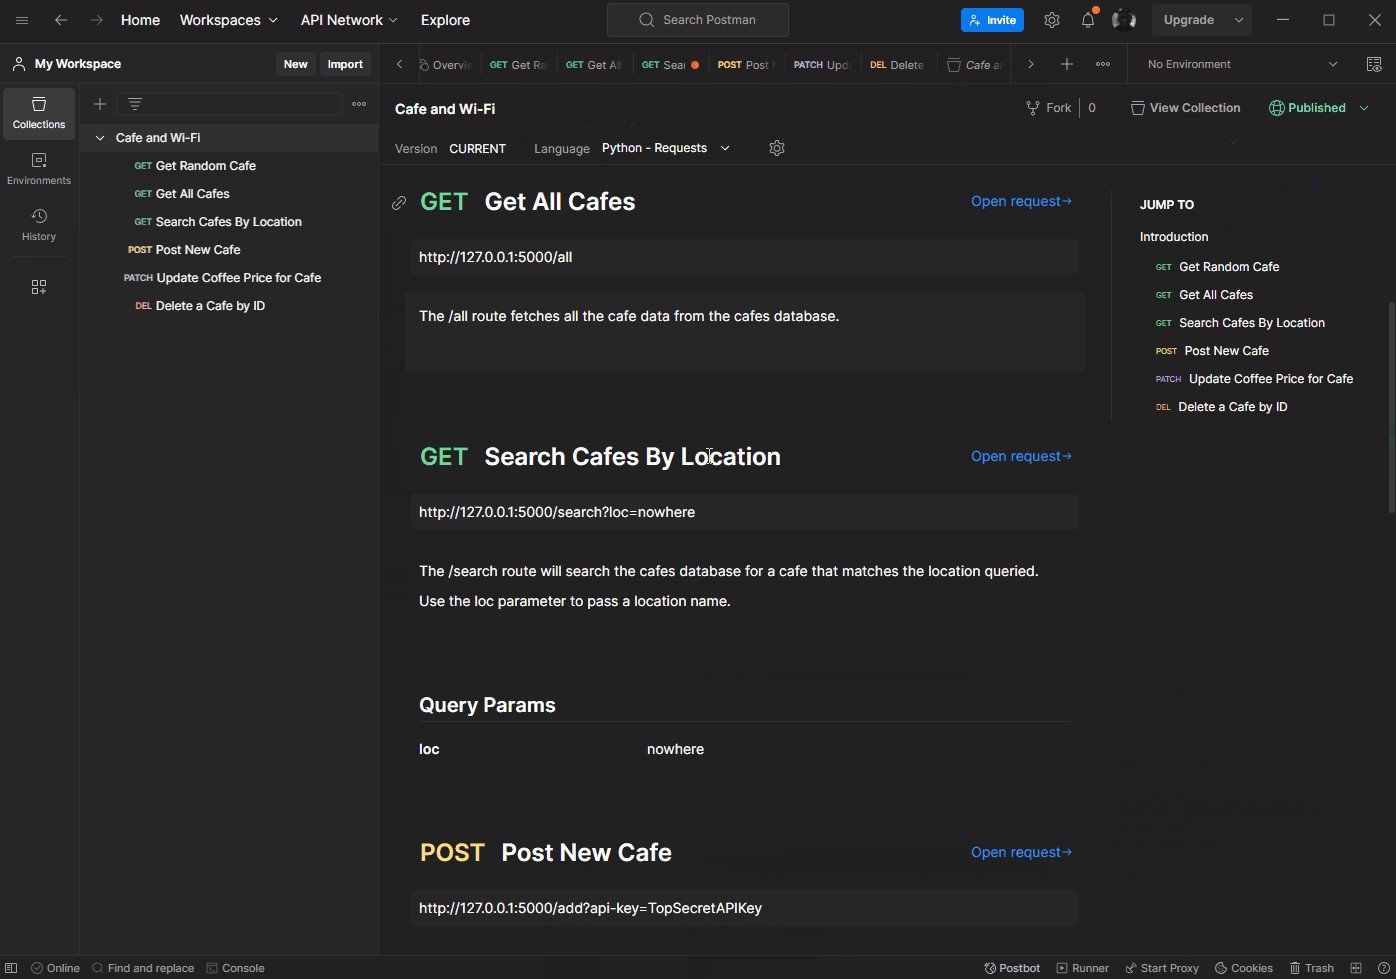
Task: Switch to the PATCH Update tab
Action: (821, 65)
